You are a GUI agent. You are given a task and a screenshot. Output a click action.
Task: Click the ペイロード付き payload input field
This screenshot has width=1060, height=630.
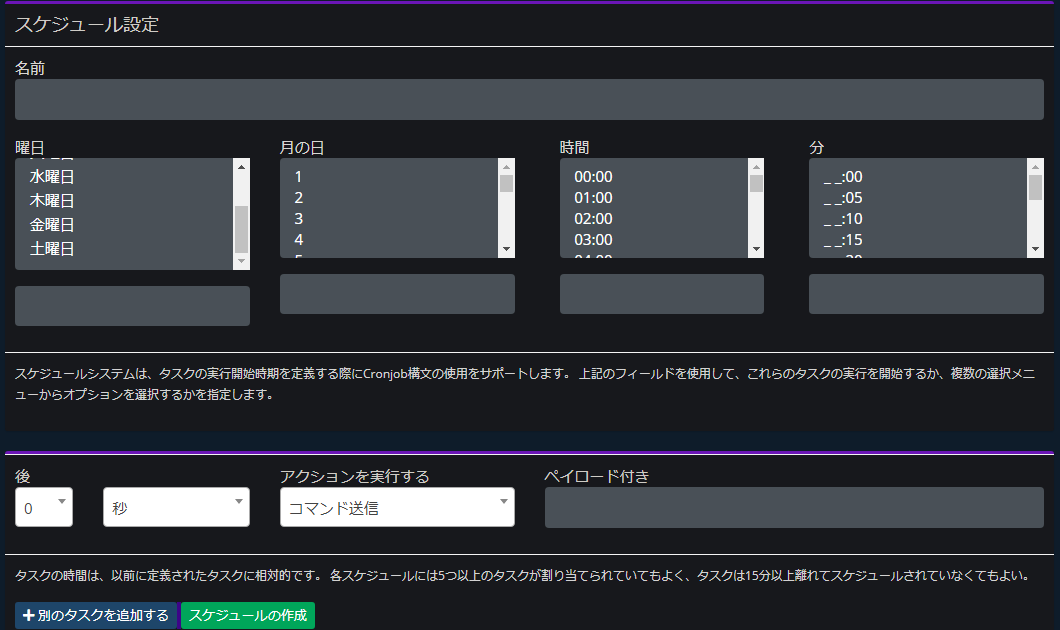(794, 508)
